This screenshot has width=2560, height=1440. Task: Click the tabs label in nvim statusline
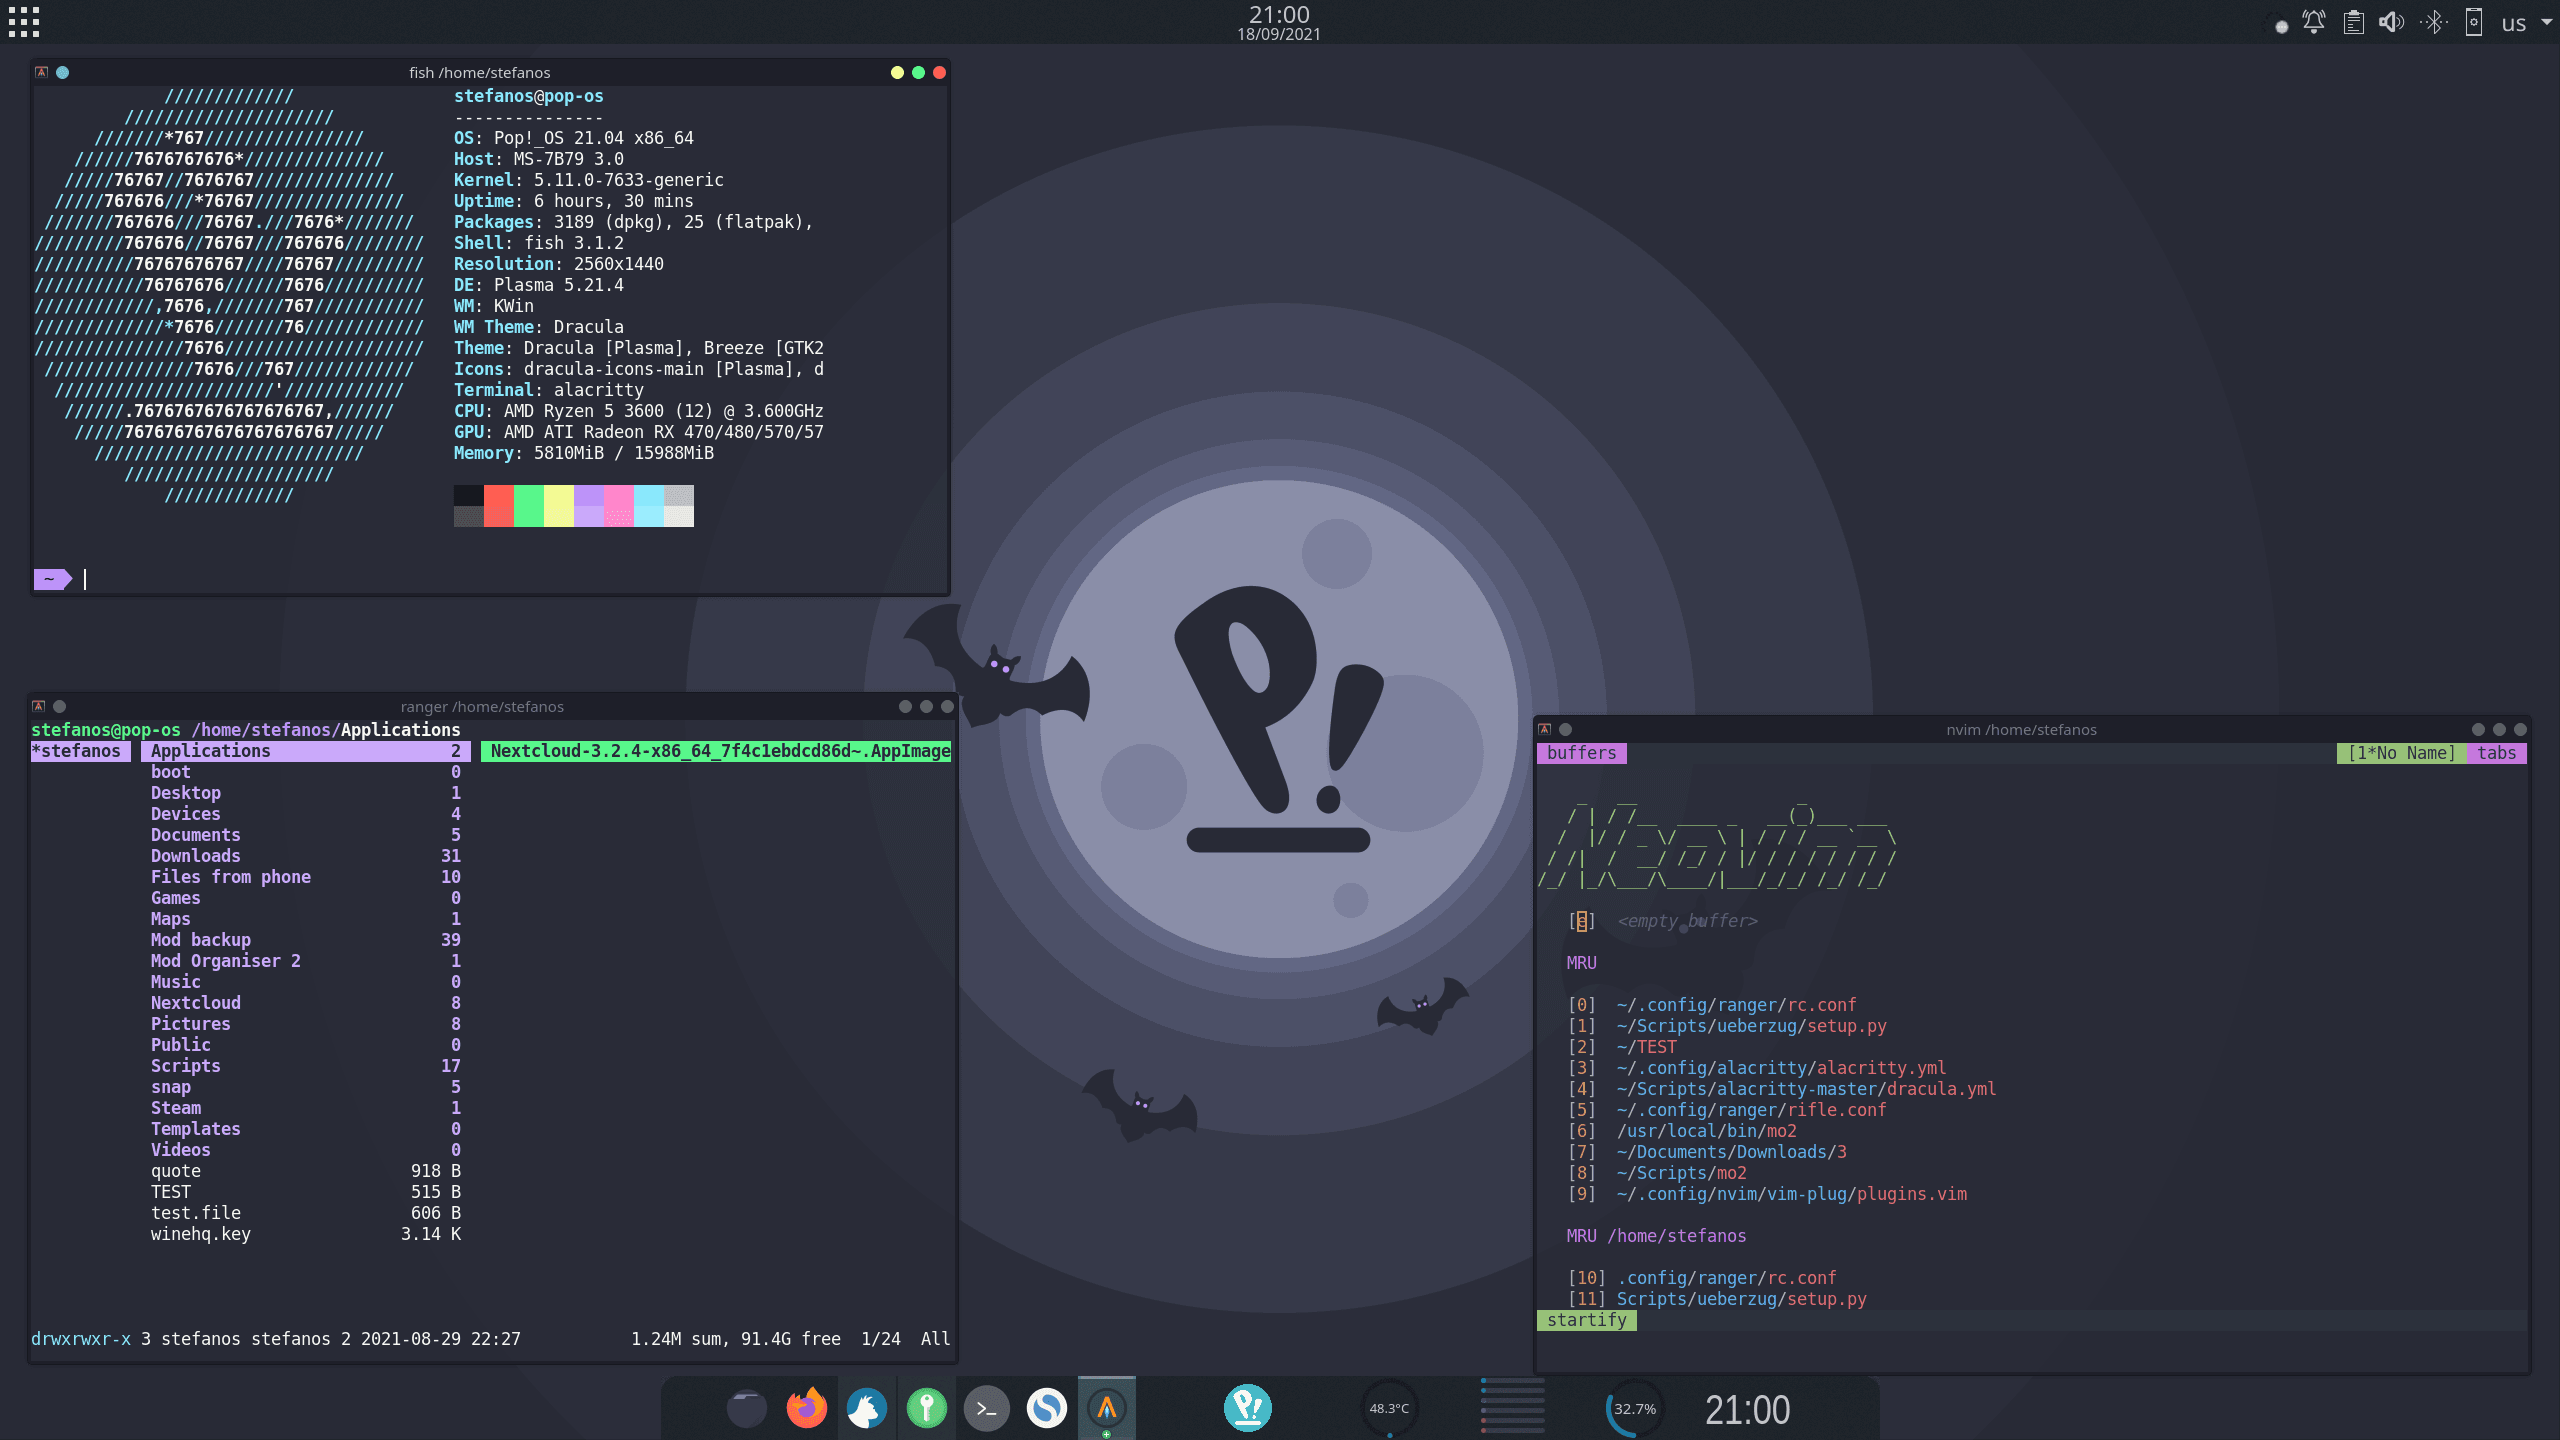pos(2498,753)
